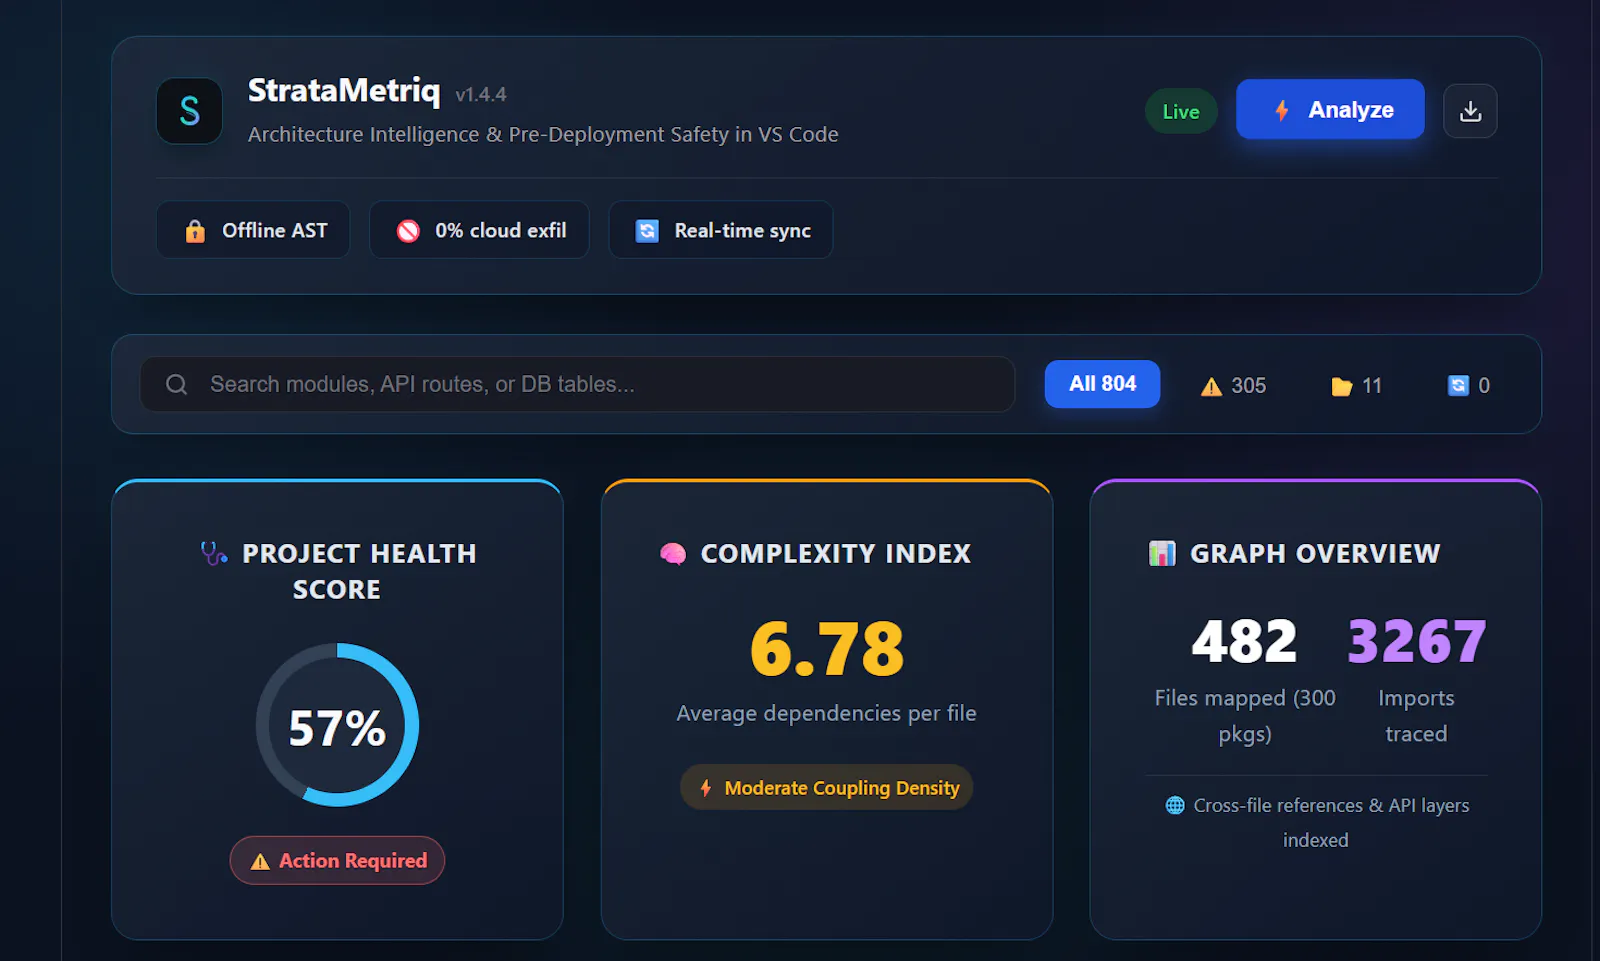Click the prohibited icon beside cloud exfil

[408, 231]
